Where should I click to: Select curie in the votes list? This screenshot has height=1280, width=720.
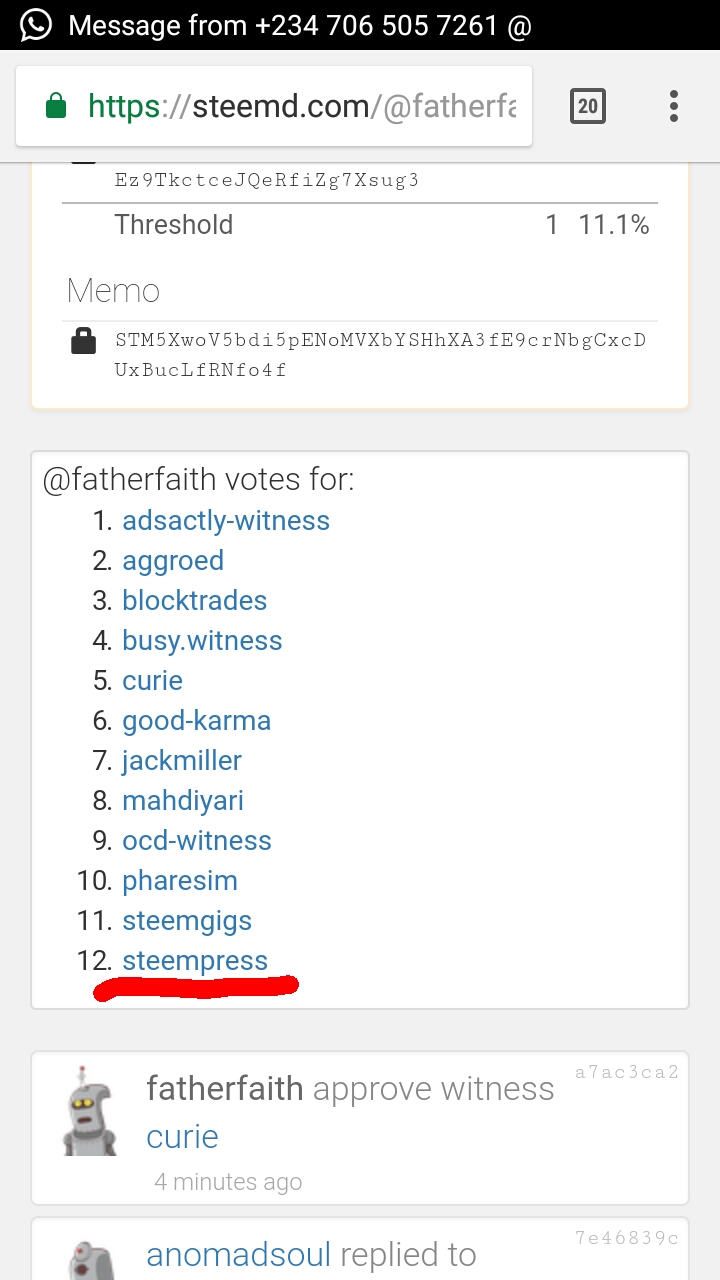click(152, 681)
